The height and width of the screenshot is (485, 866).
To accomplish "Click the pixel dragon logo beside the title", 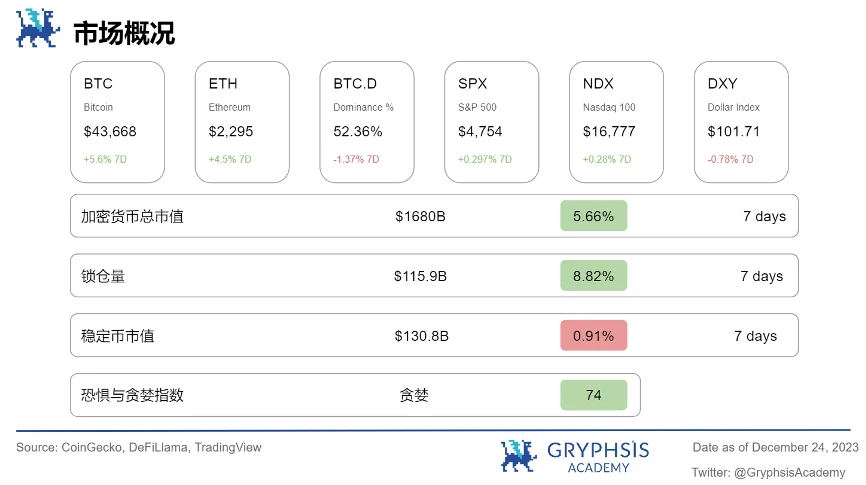I will [x=38, y=29].
